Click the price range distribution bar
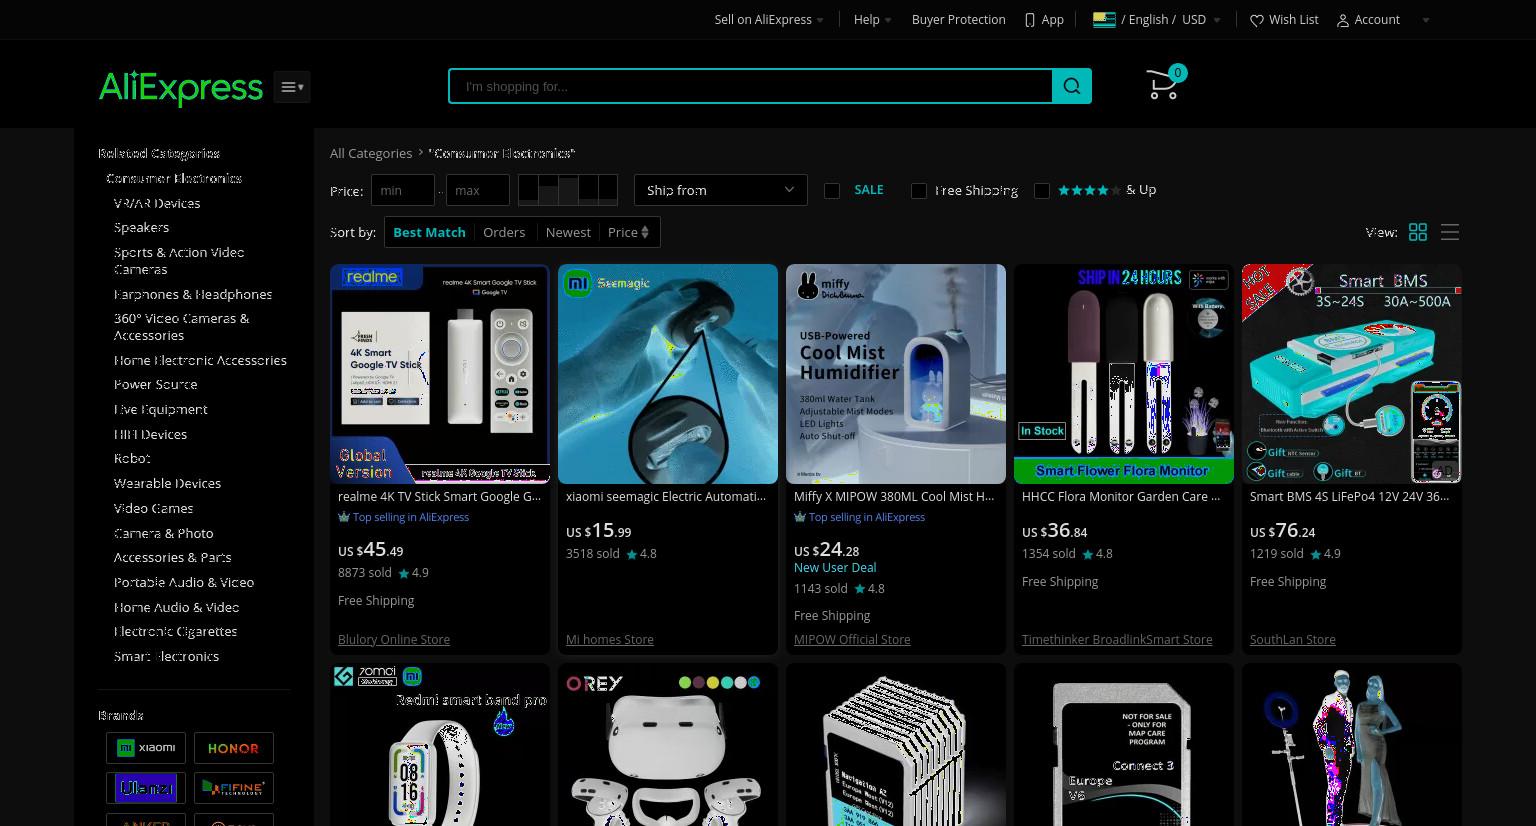Viewport: 1536px width, 826px height. 568,190
